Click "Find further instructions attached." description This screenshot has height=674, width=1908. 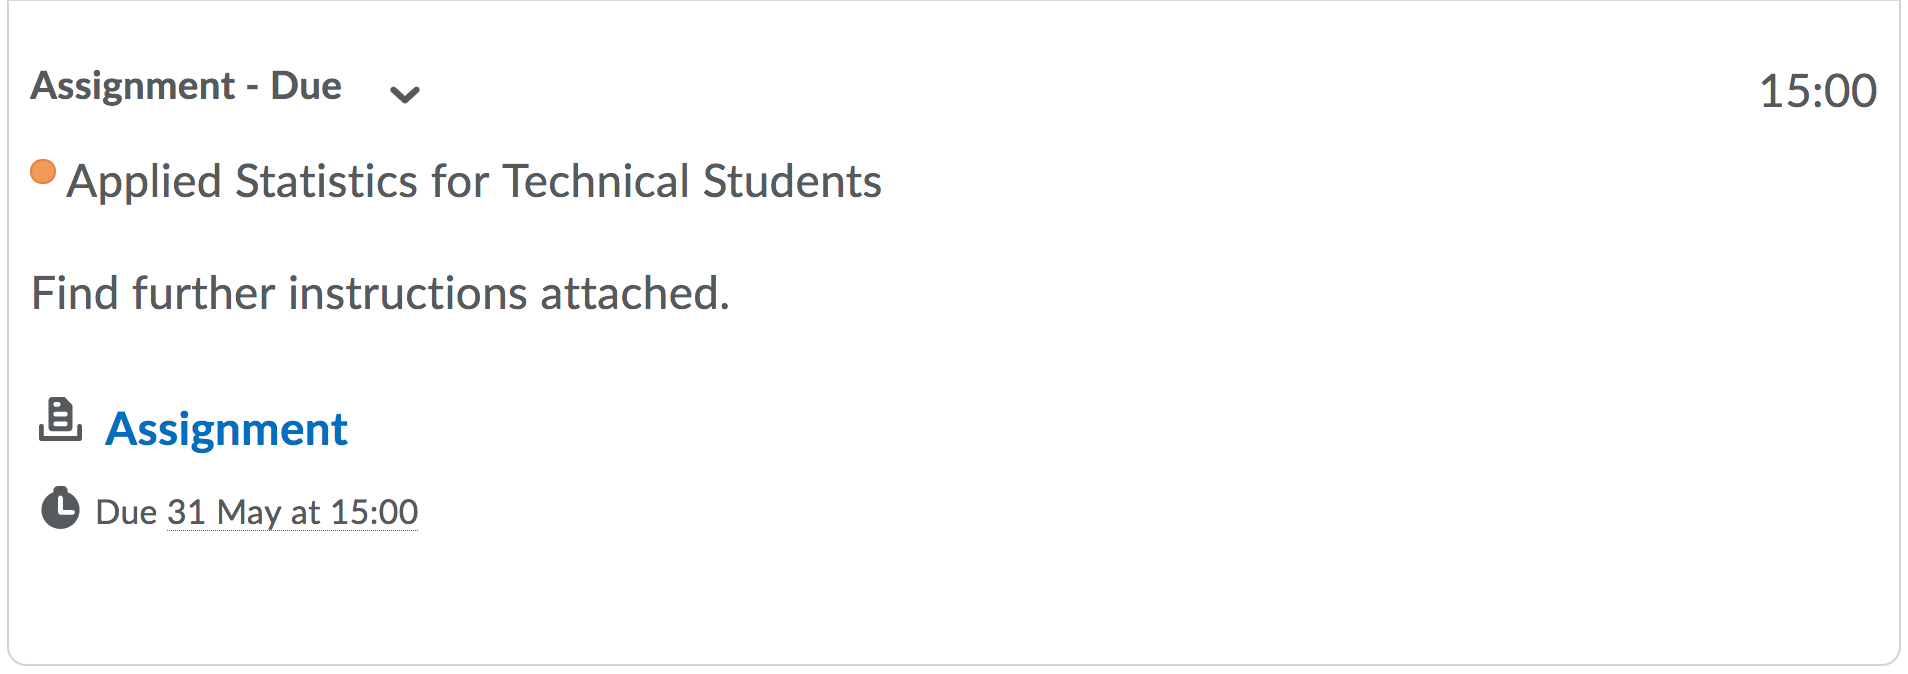coord(380,293)
